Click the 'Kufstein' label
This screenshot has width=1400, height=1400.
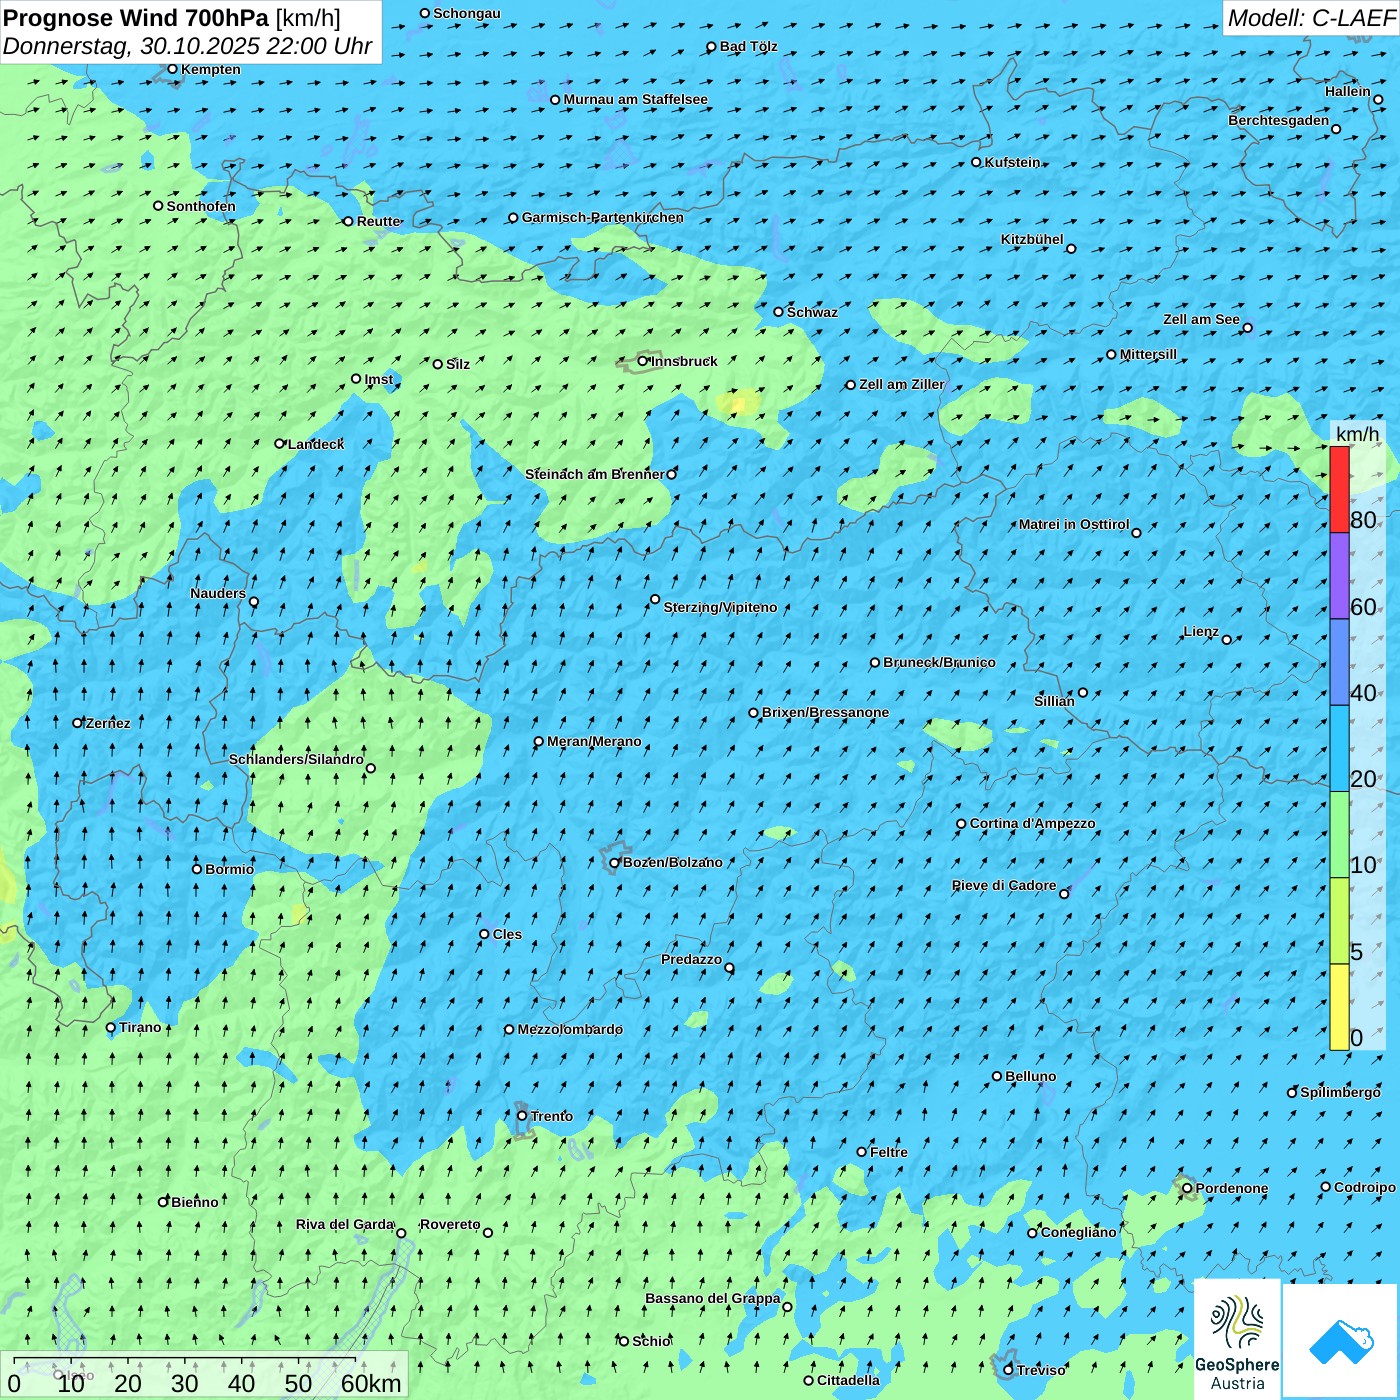pyautogui.click(x=1013, y=162)
